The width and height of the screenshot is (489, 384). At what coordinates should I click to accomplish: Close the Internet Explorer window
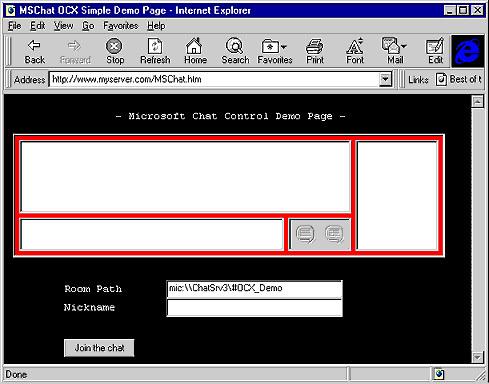[477, 10]
